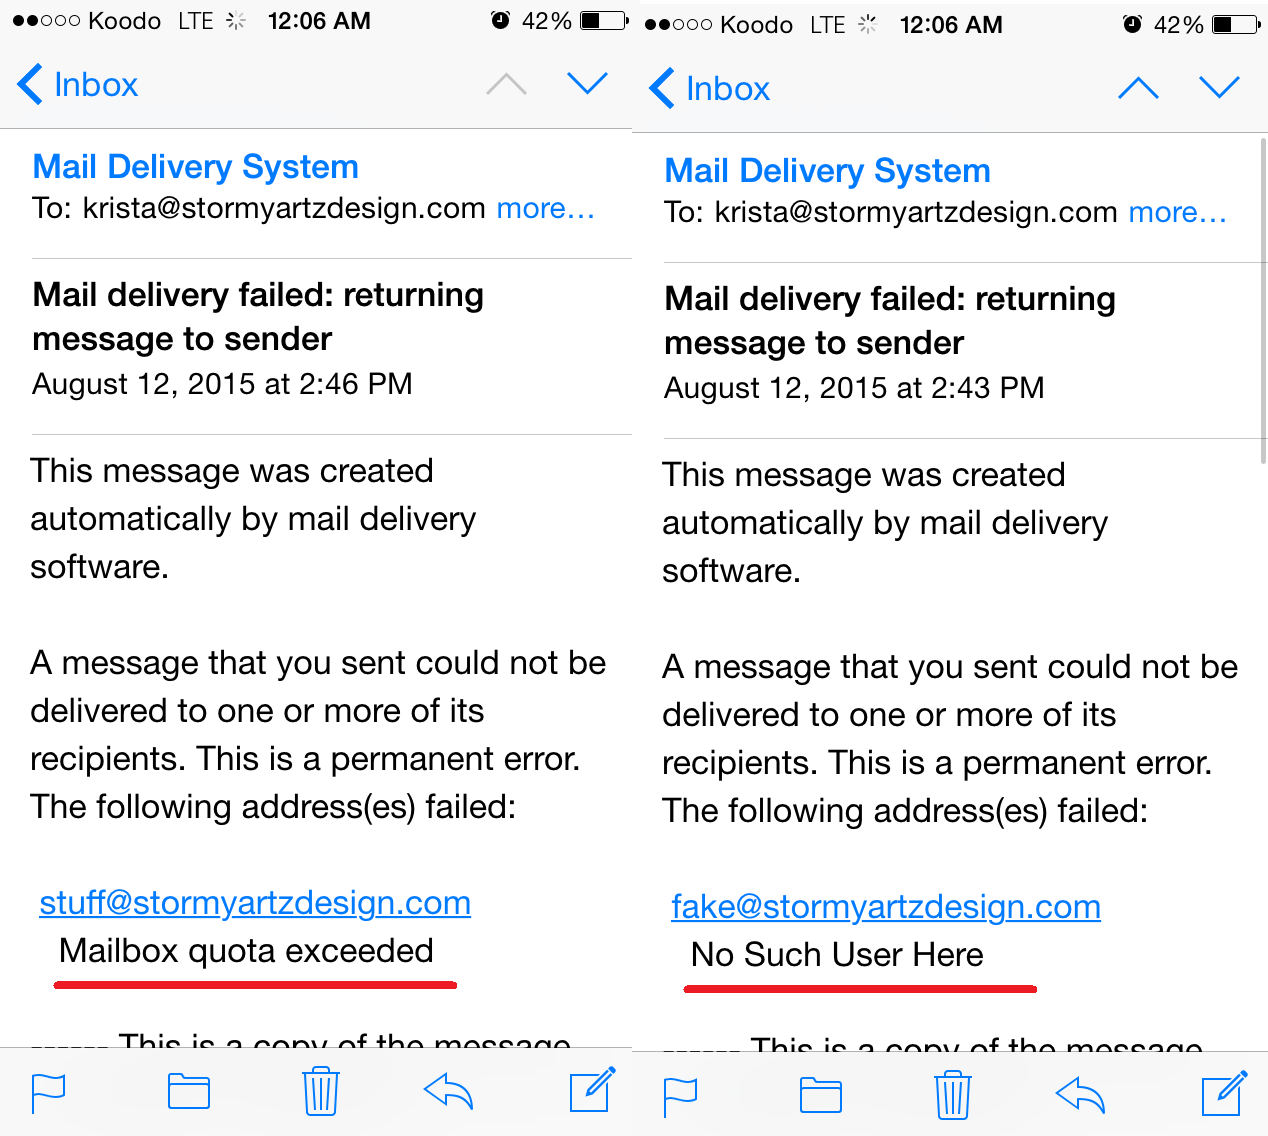Go to next message on right screen
This screenshot has width=1268, height=1136.
[x=1219, y=88]
